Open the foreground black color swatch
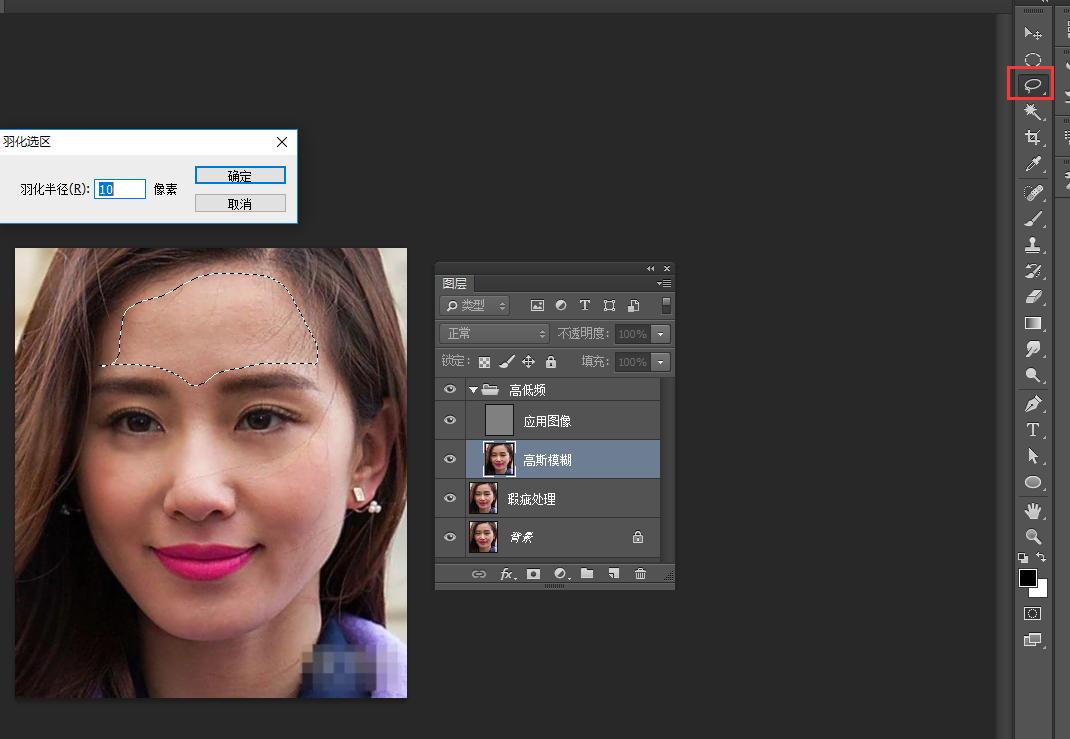 coord(1027,577)
